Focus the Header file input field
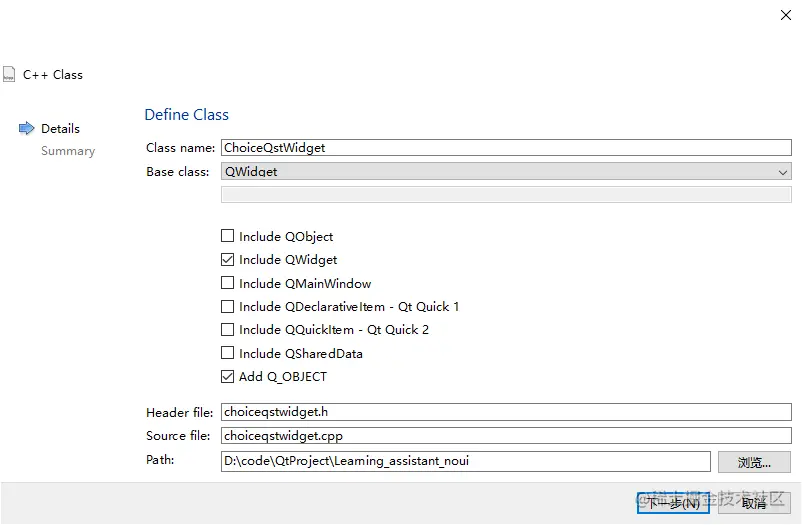Screen dimensions: 802x525 tap(506, 412)
